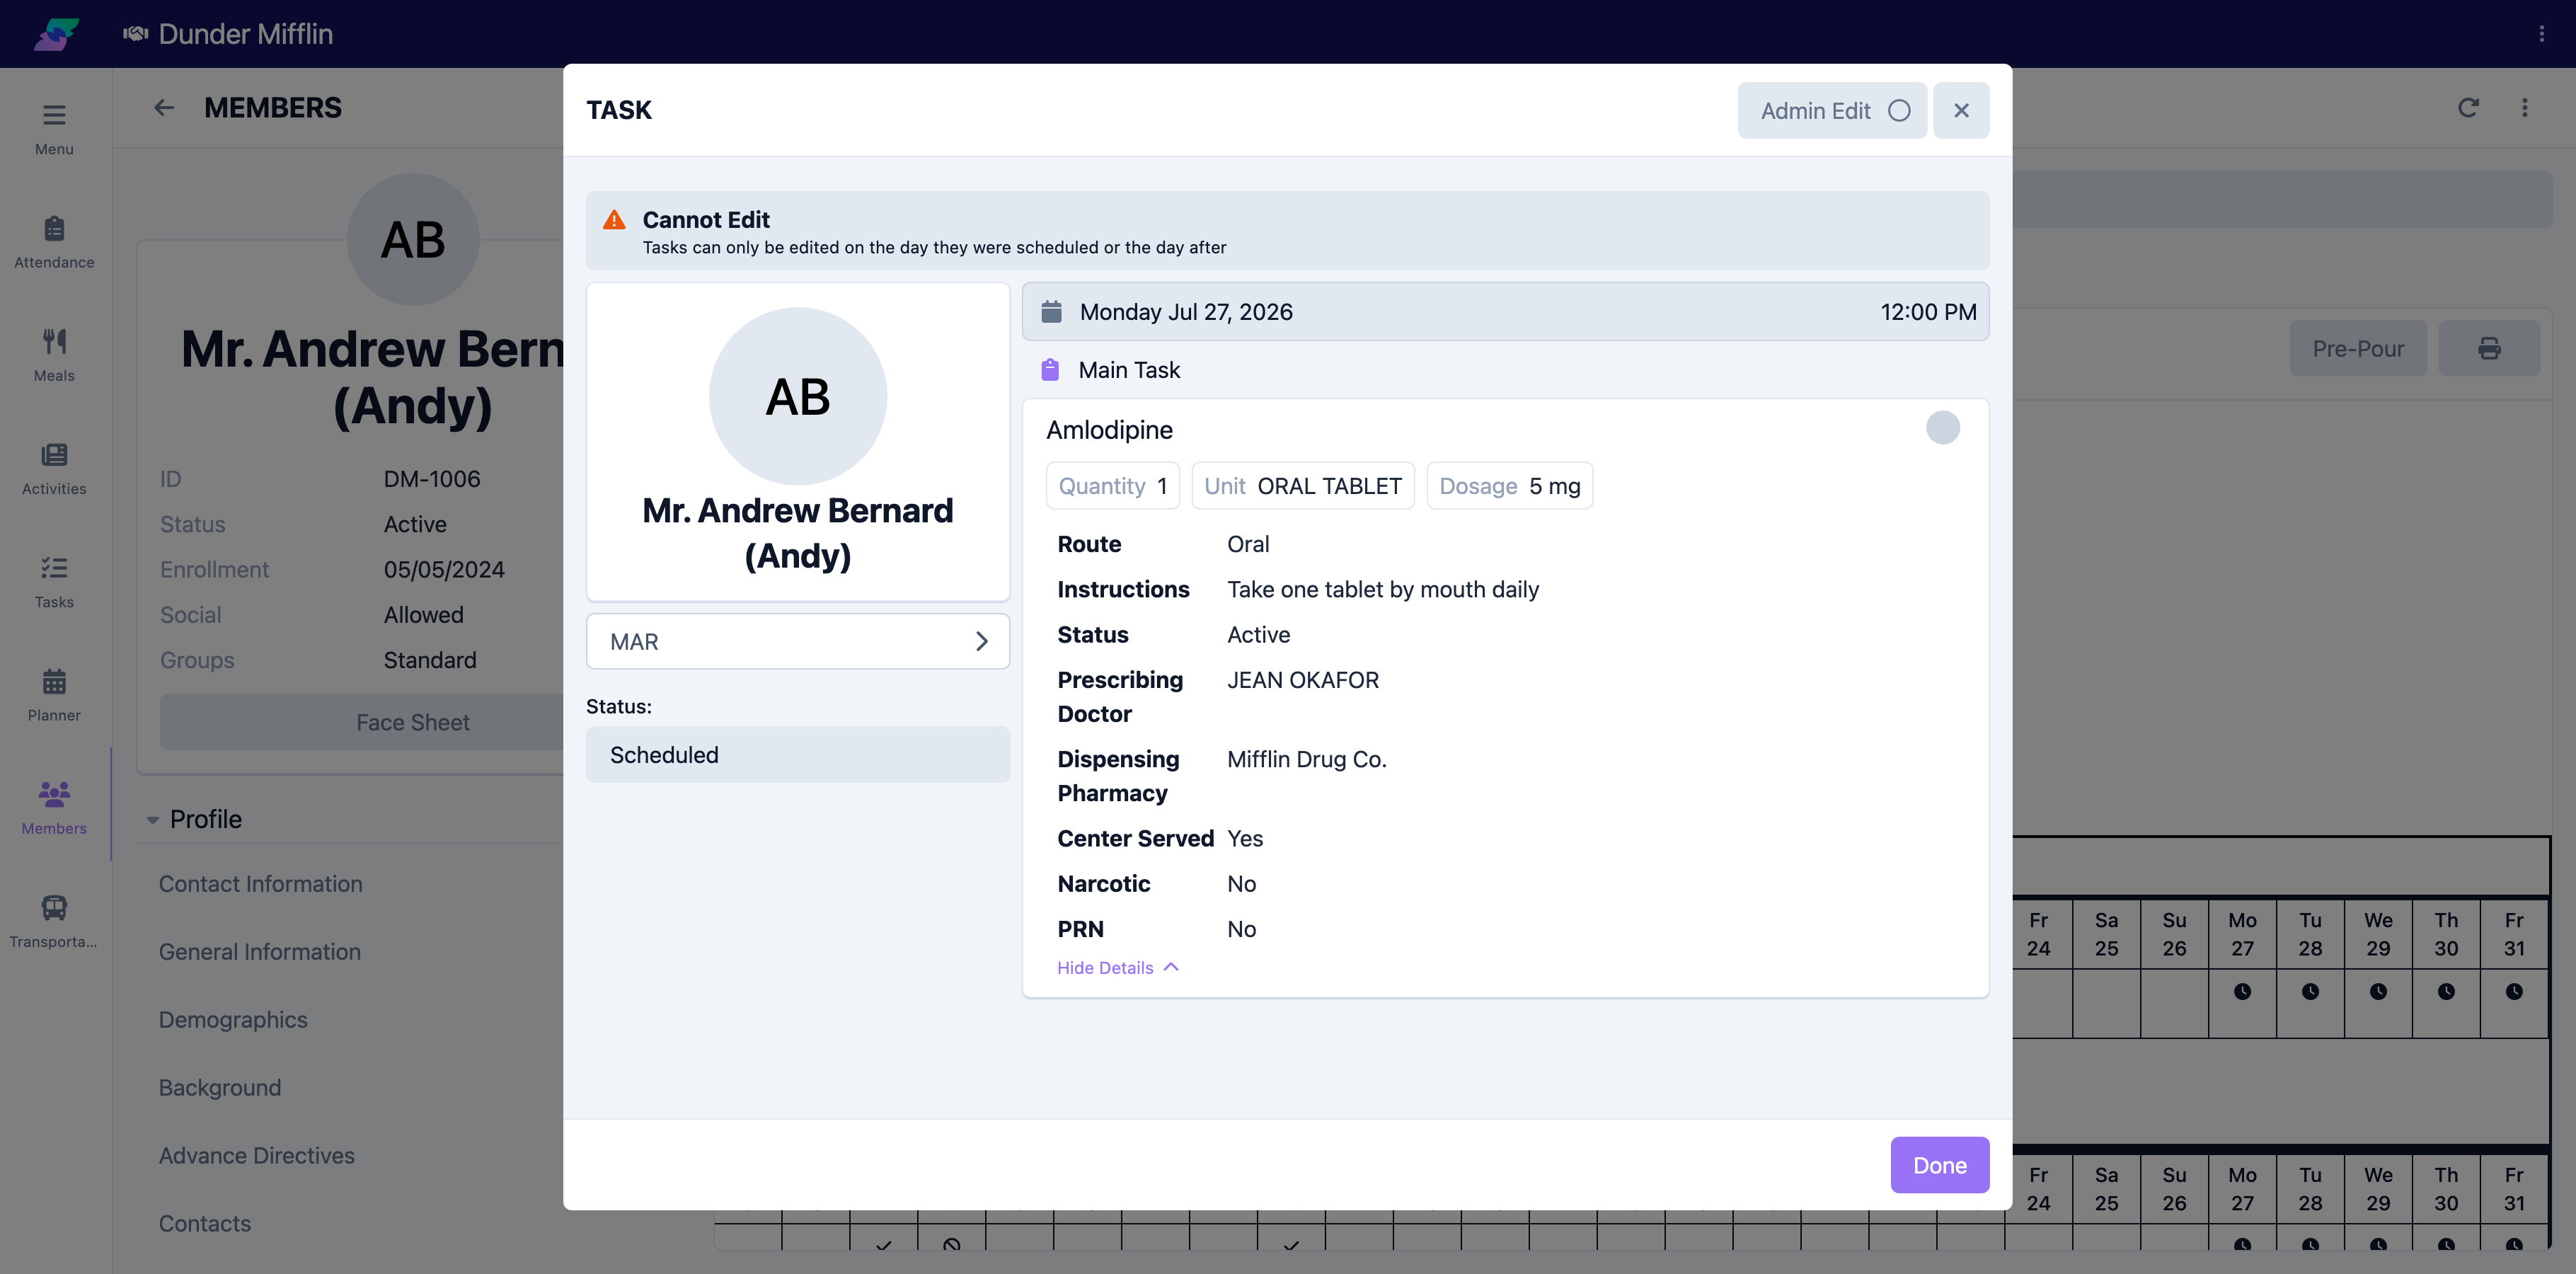Click the Cannot Edit warning triangle icon
Image resolution: width=2576 pixels, height=1274 pixels.
(614, 220)
